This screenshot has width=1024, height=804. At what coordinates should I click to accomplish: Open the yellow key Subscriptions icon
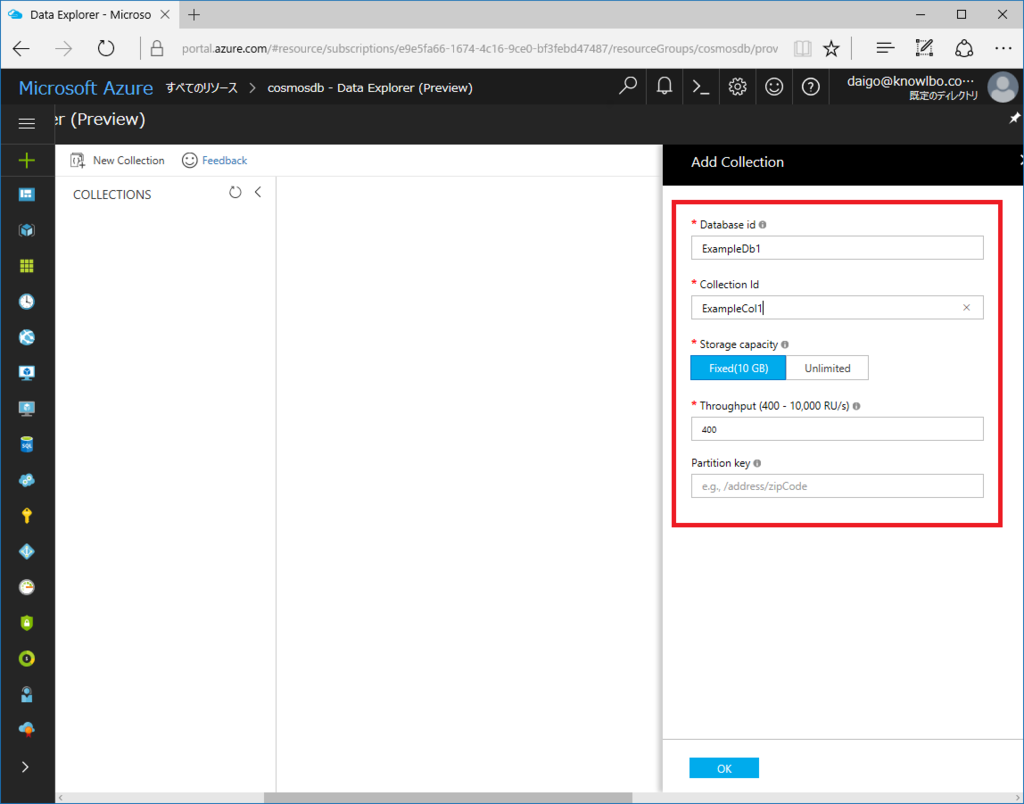pos(27,516)
